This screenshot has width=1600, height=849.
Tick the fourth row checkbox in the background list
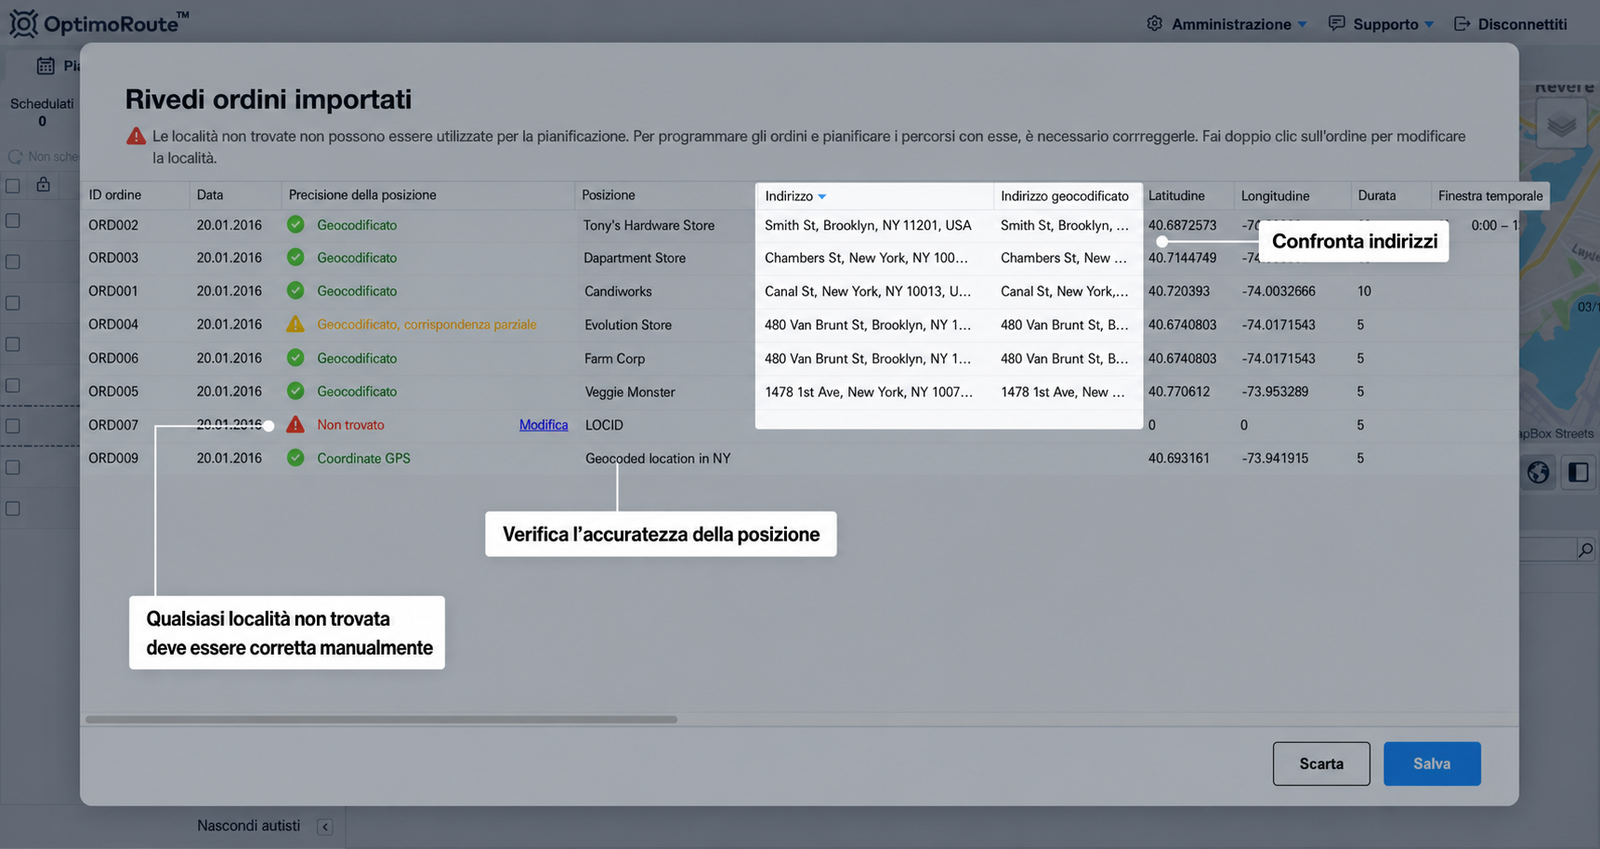[x=13, y=344]
